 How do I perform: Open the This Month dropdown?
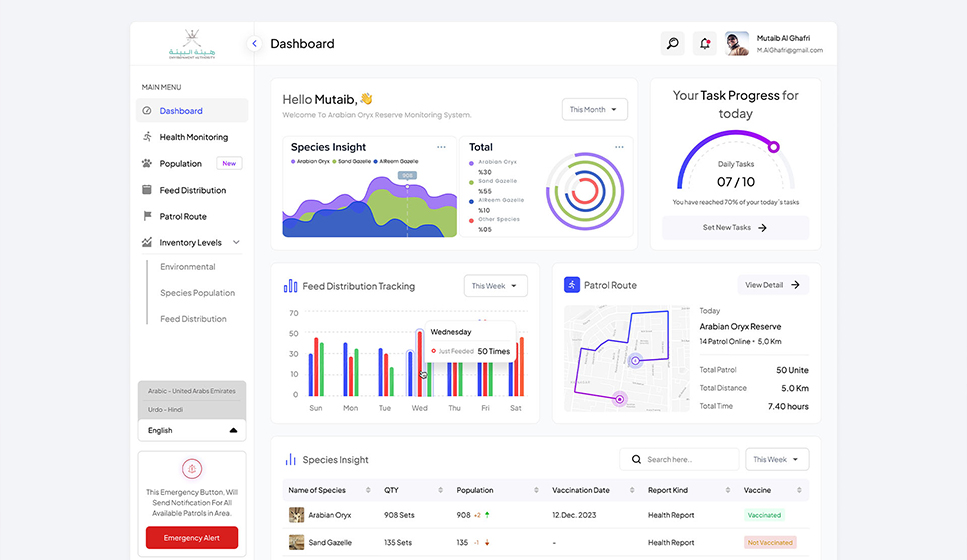tap(595, 109)
